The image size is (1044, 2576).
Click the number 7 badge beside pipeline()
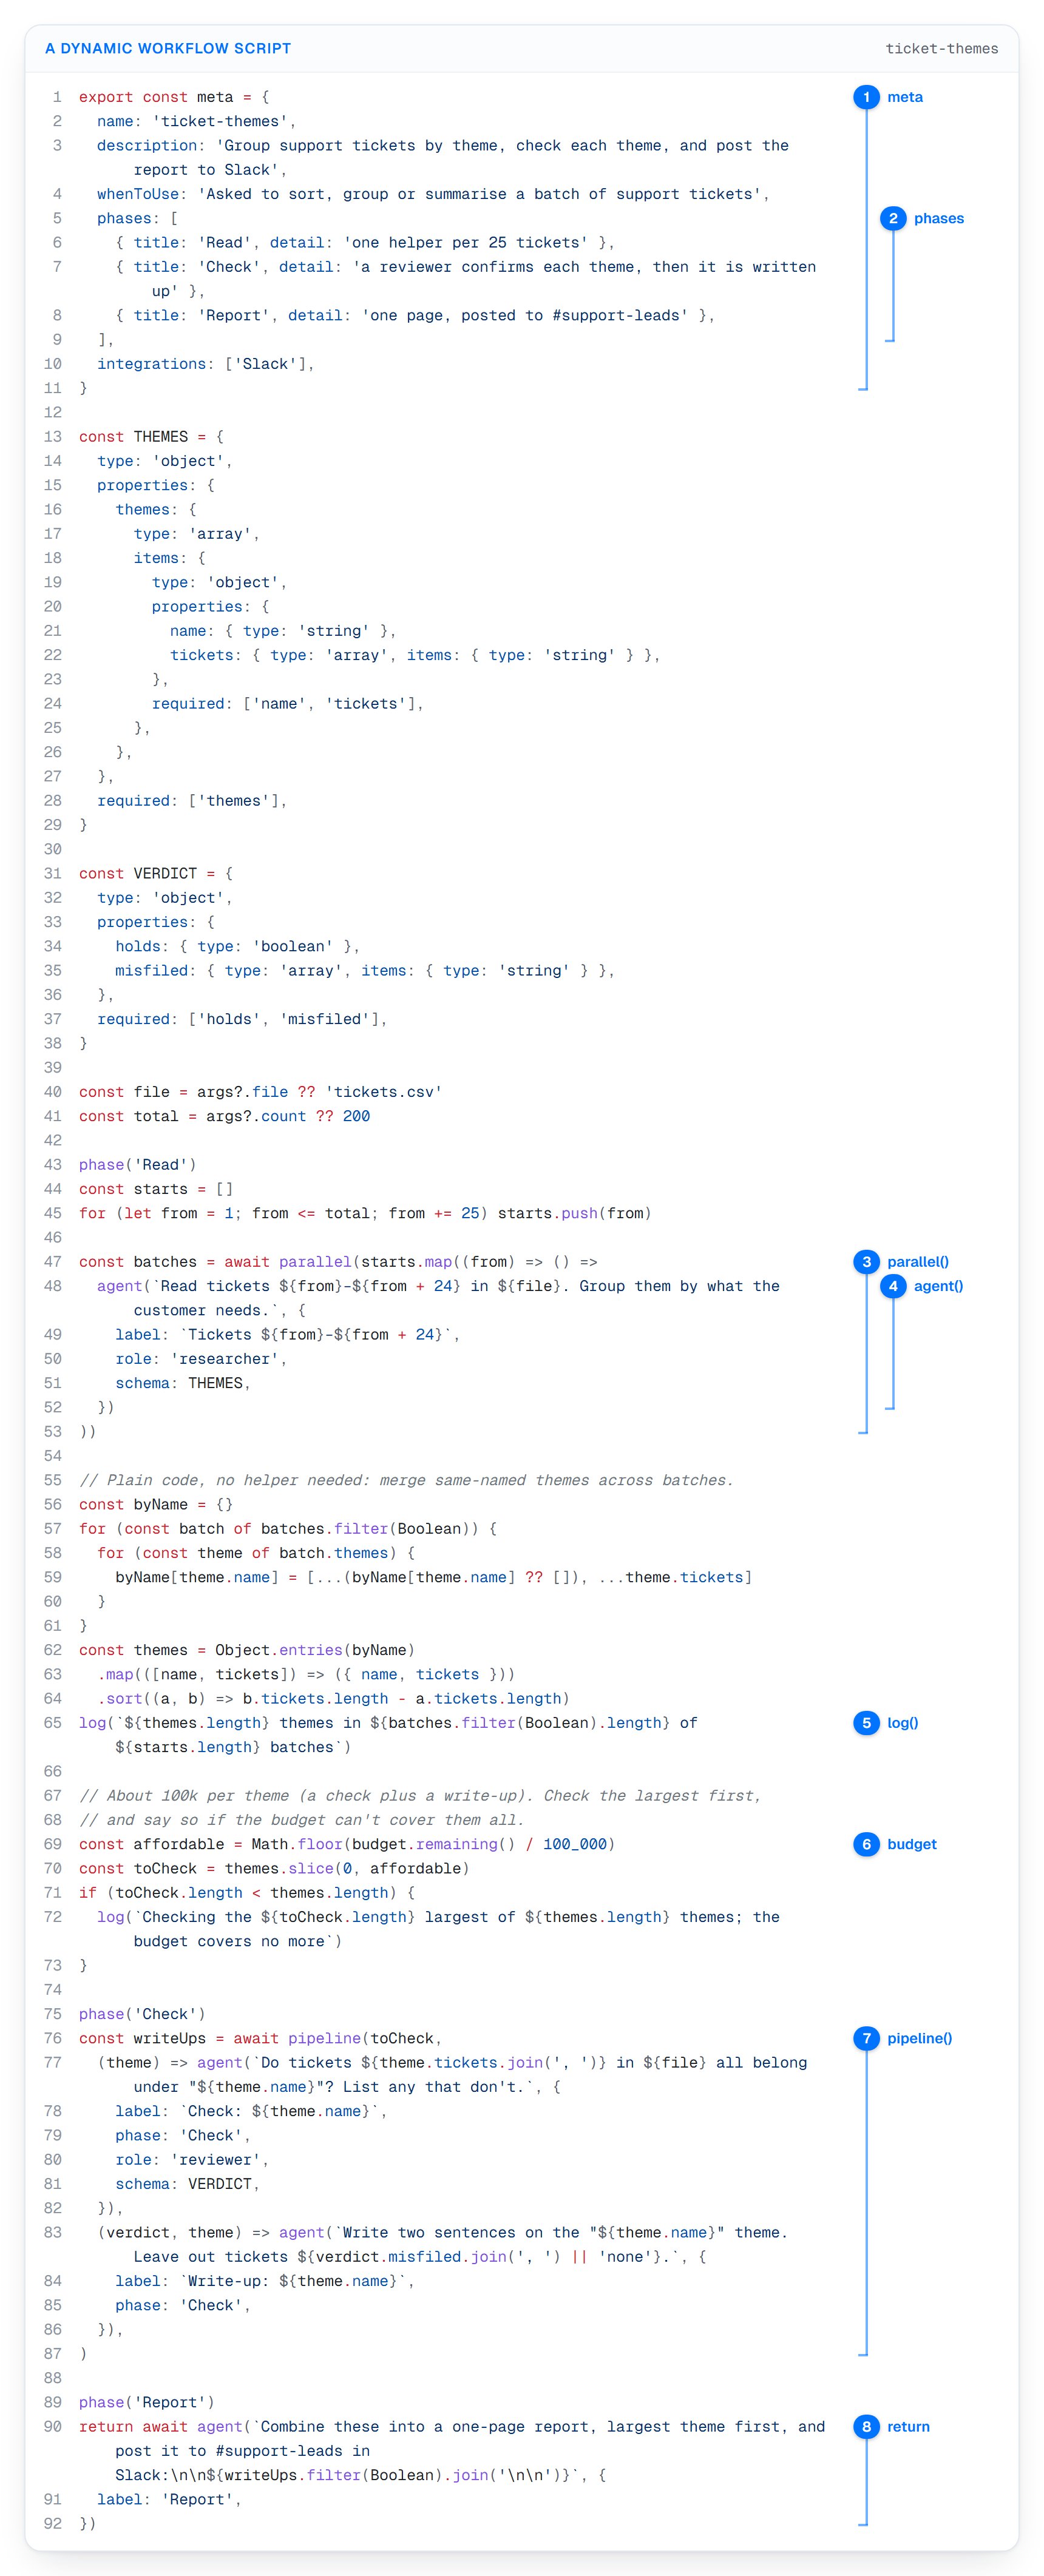point(866,2038)
